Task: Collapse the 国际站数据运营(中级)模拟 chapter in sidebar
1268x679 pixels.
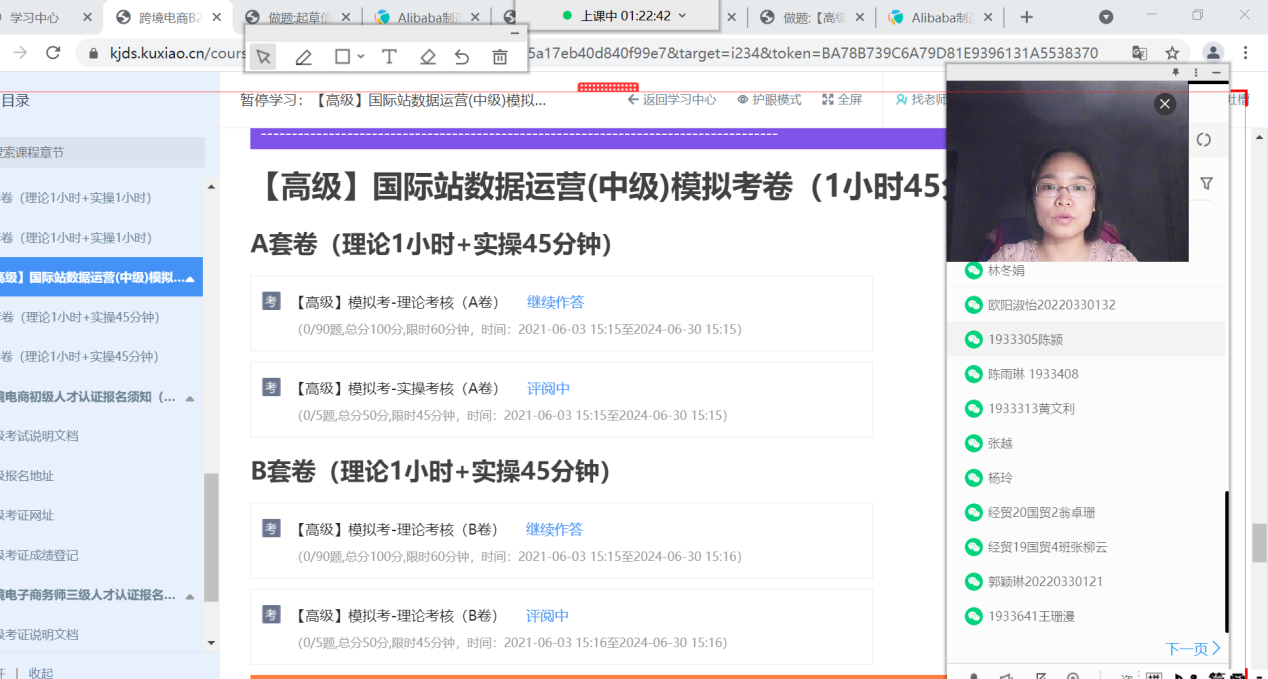Action: [x=190, y=278]
